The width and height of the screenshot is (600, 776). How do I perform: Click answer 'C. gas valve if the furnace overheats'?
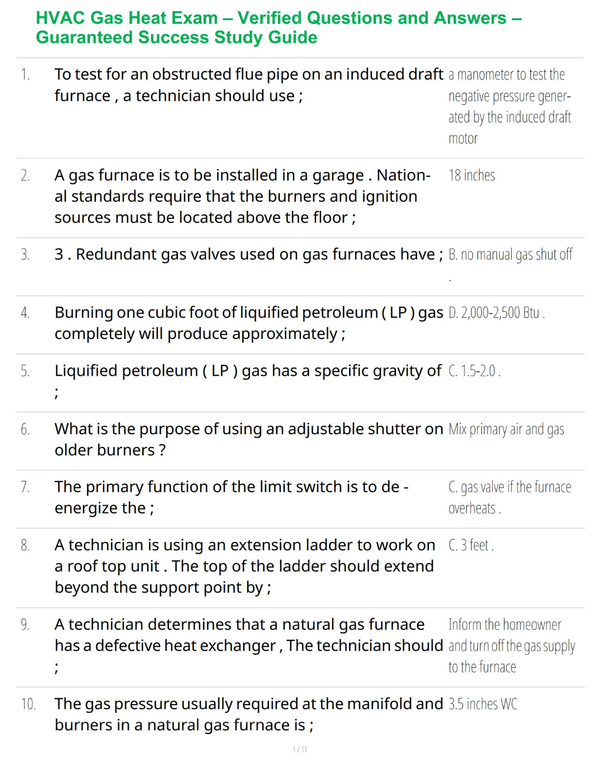510,497
